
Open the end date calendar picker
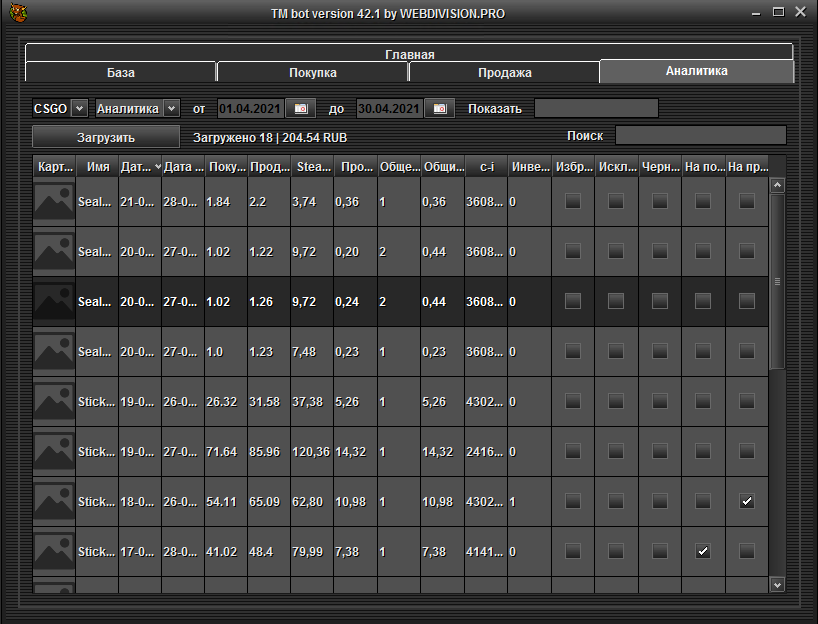(x=439, y=108)
